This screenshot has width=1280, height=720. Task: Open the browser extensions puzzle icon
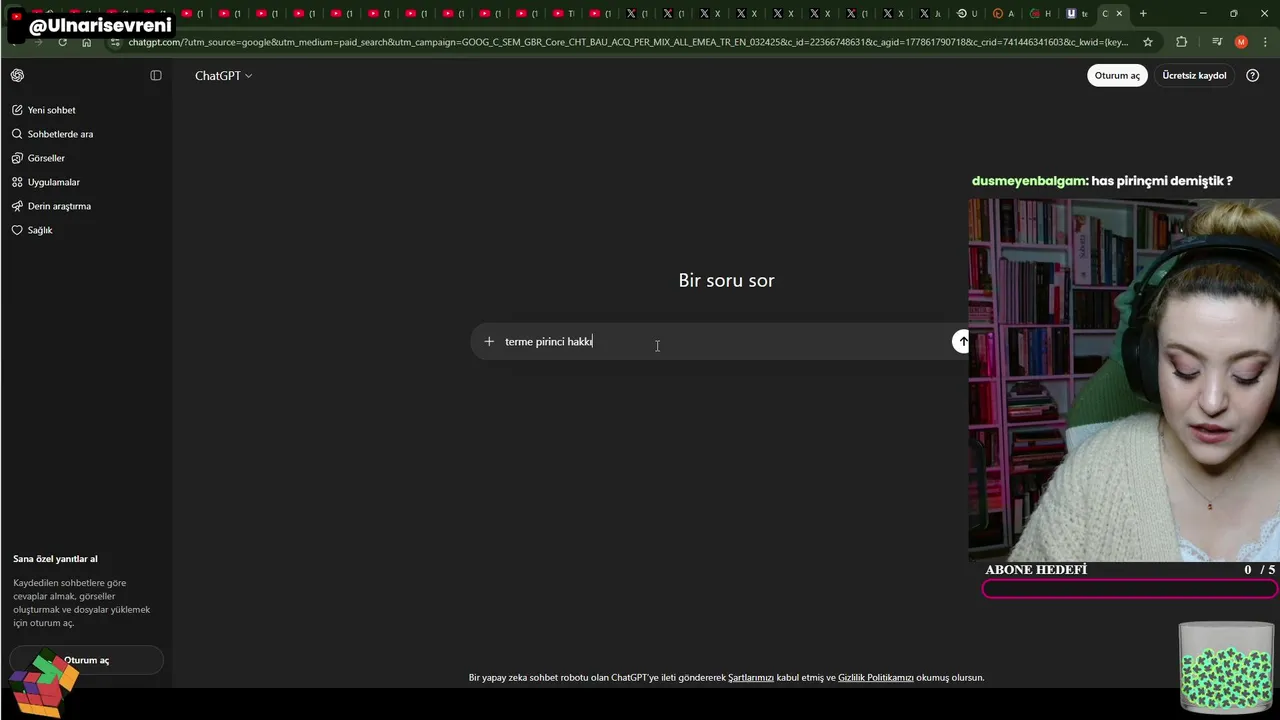[x=1182, y=42]
